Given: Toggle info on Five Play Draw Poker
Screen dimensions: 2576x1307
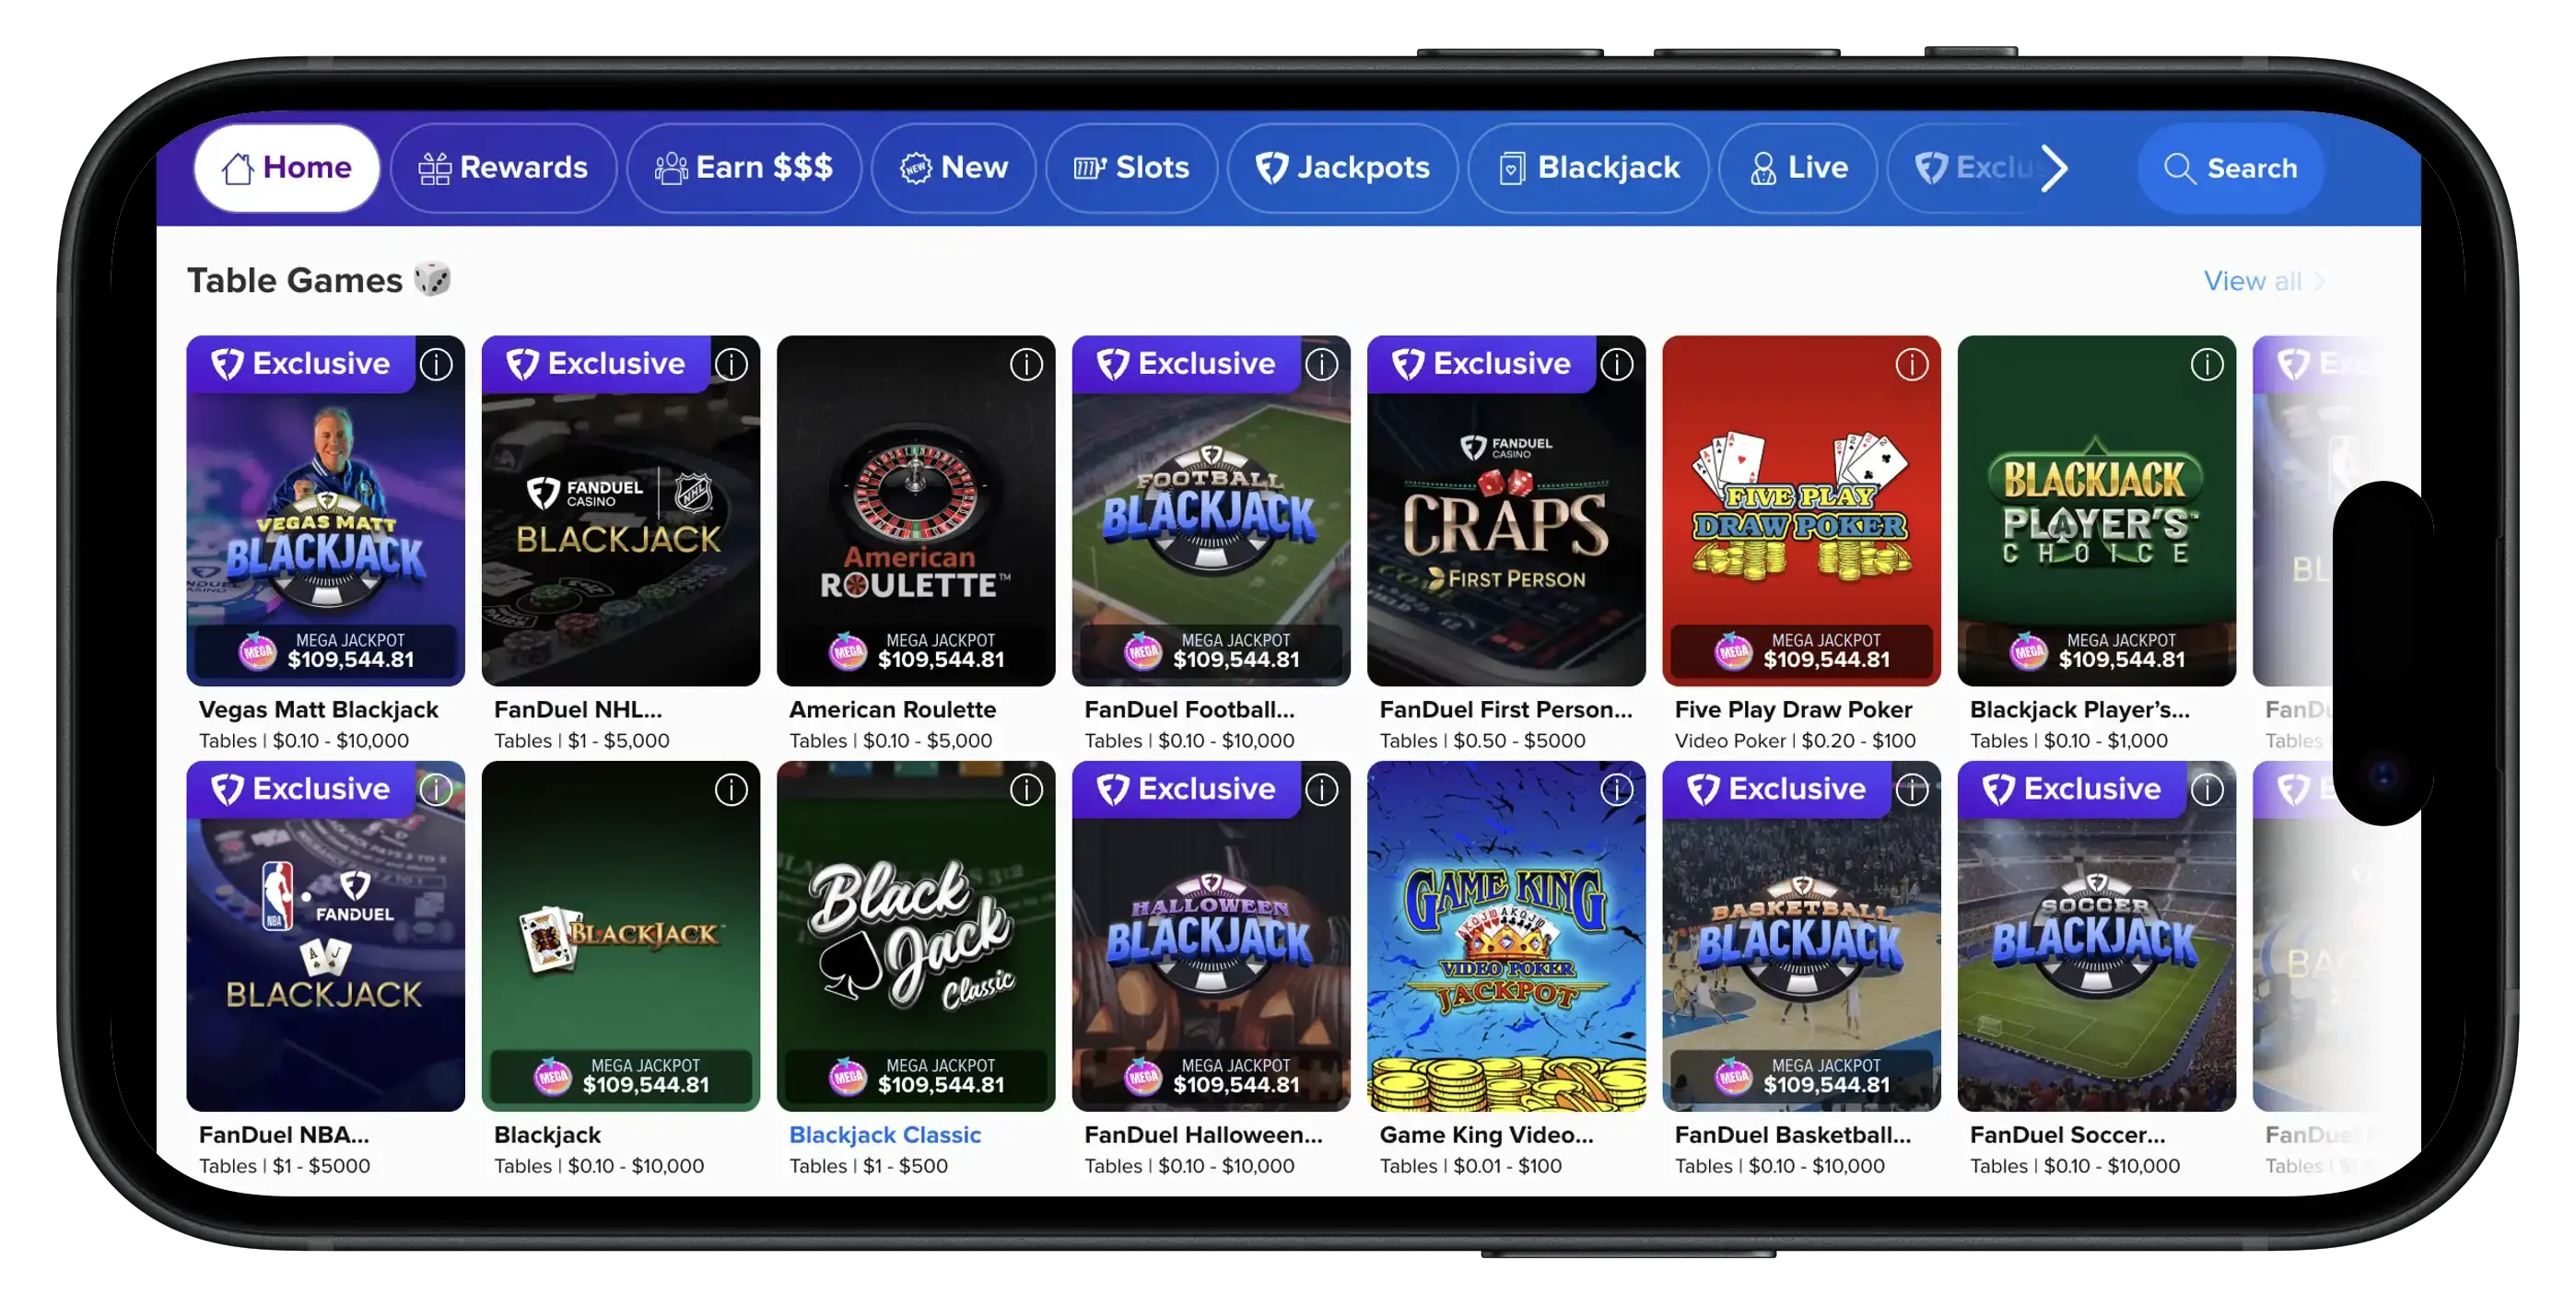Looking at the screenshot, I should click(x=1911, y=365).
